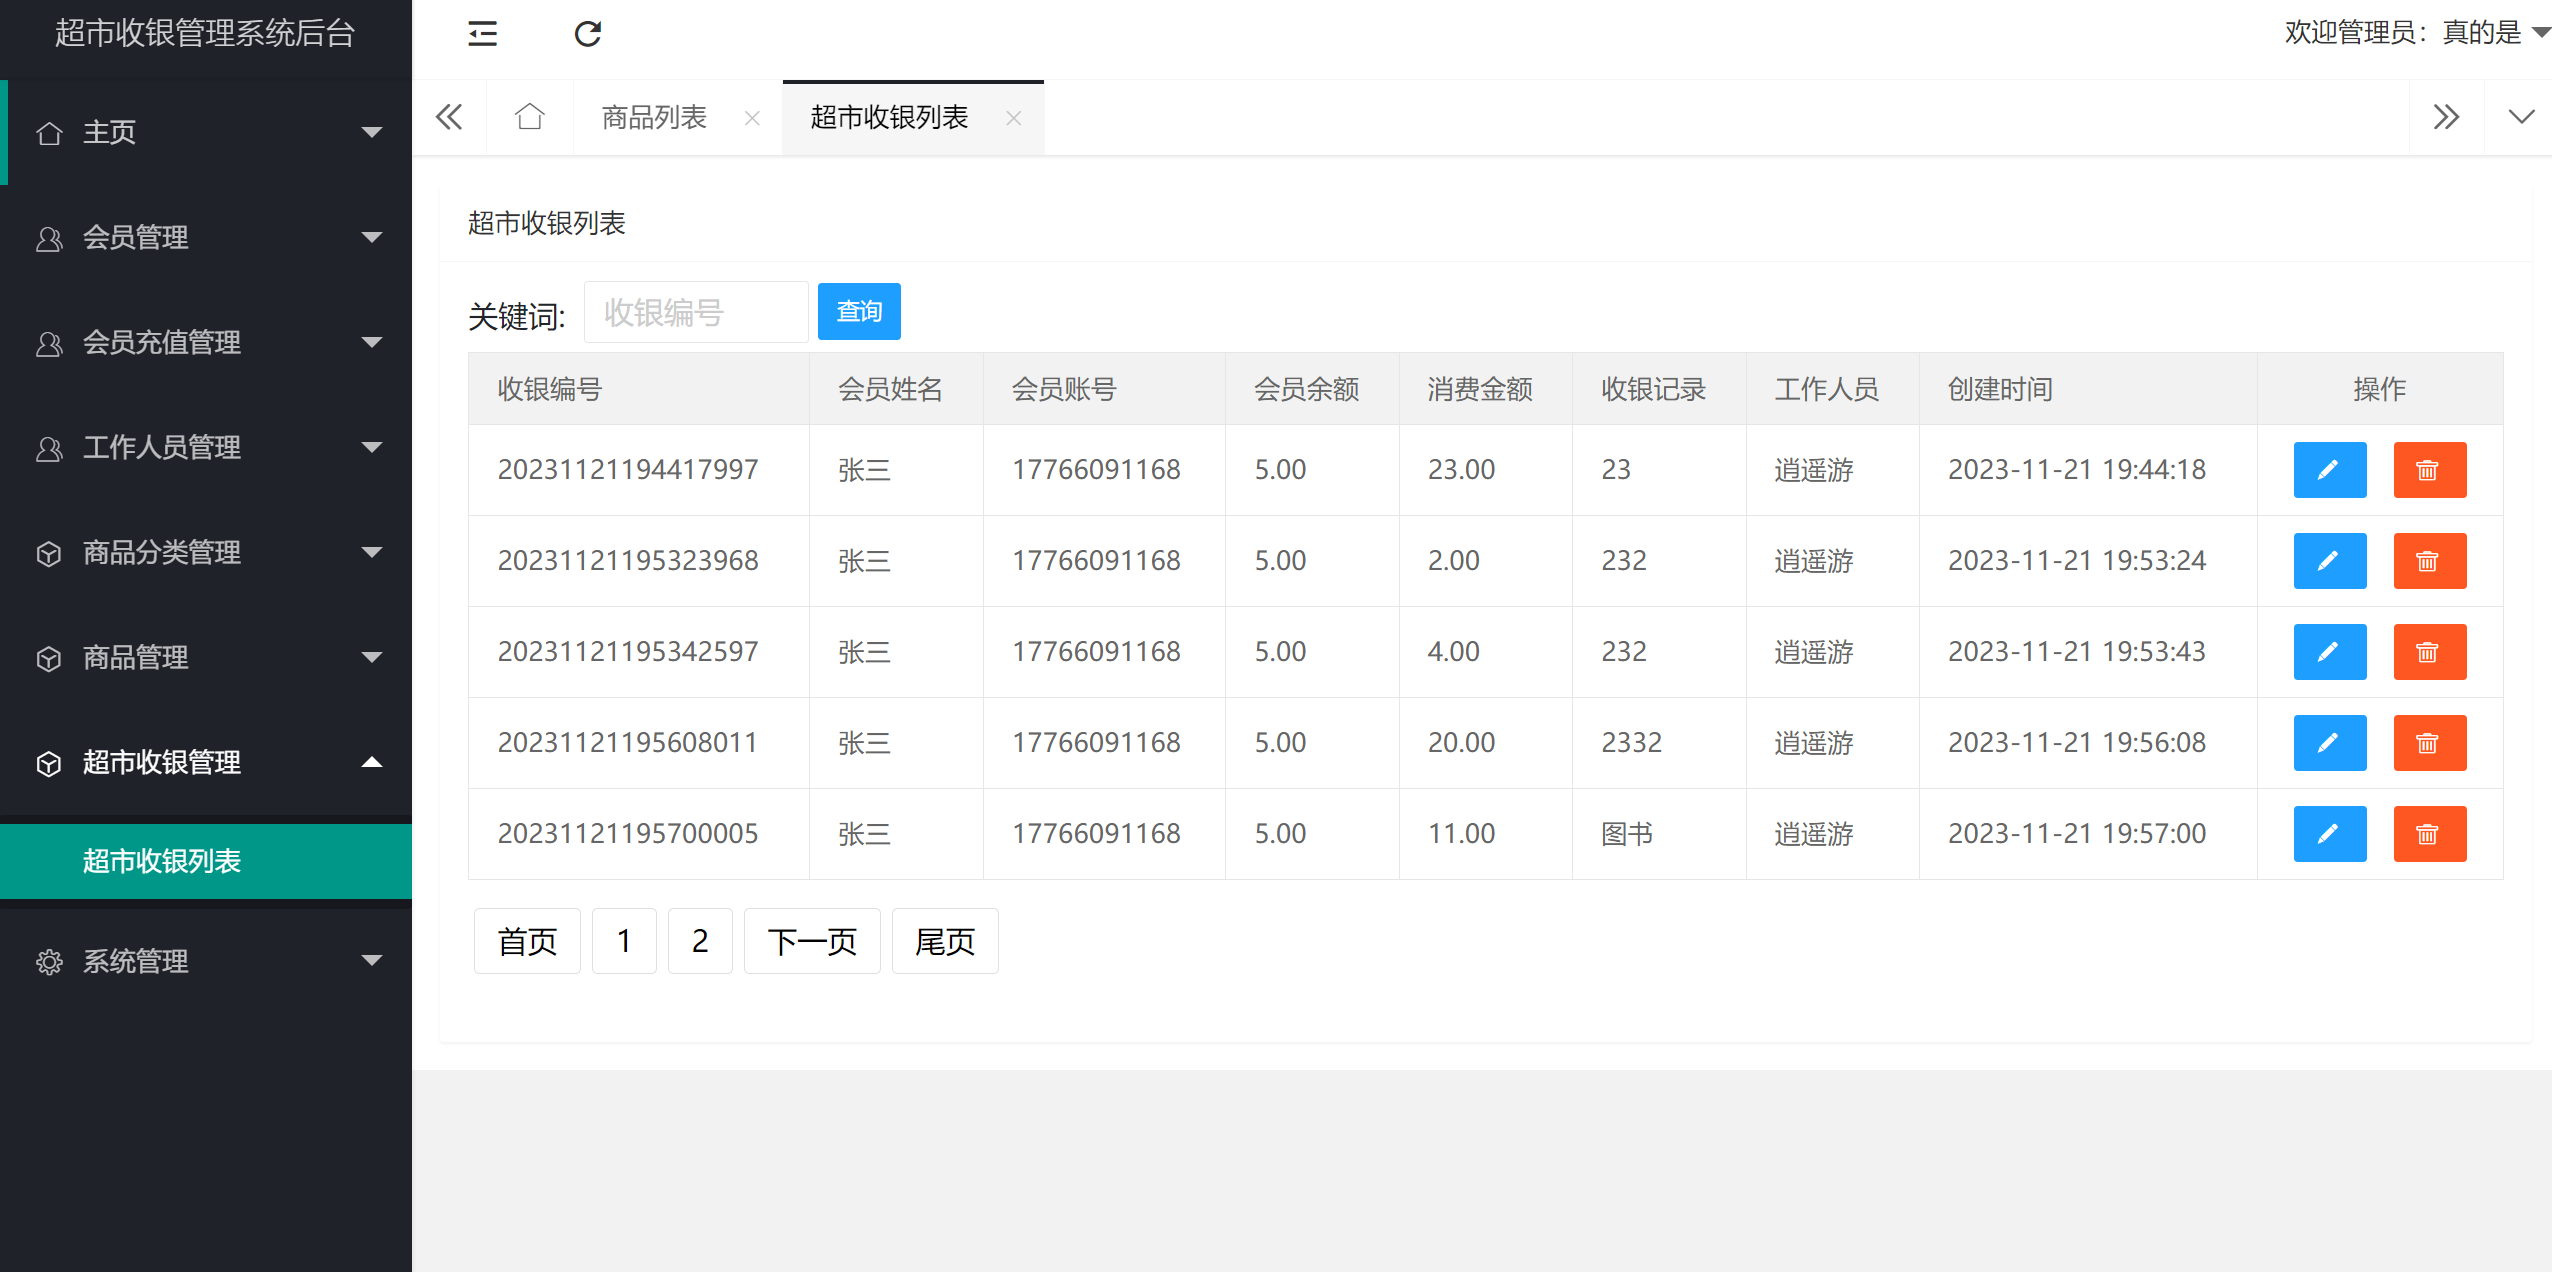Open page 2 of the cashier list

click(699, 940)
